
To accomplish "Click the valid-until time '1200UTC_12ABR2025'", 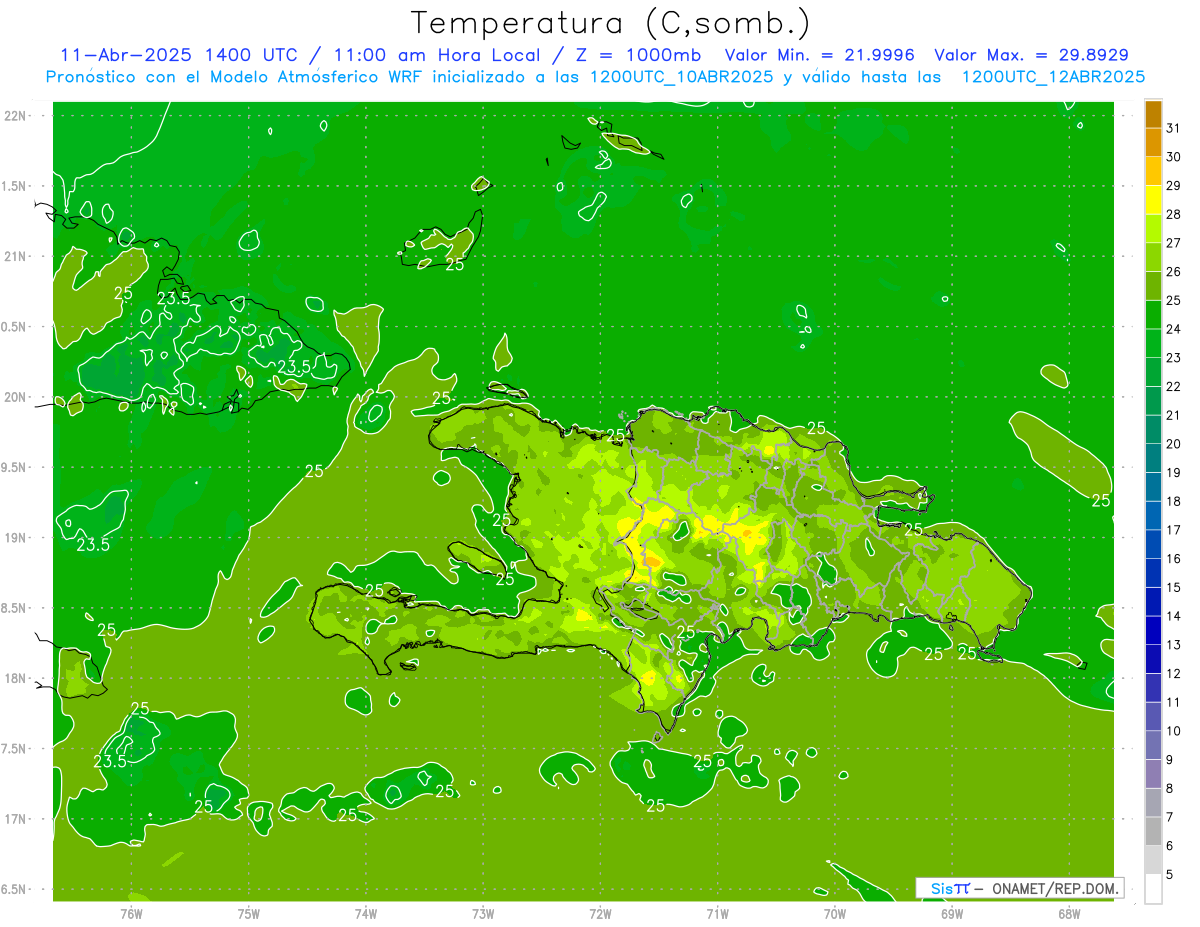I will [1052, 76].
